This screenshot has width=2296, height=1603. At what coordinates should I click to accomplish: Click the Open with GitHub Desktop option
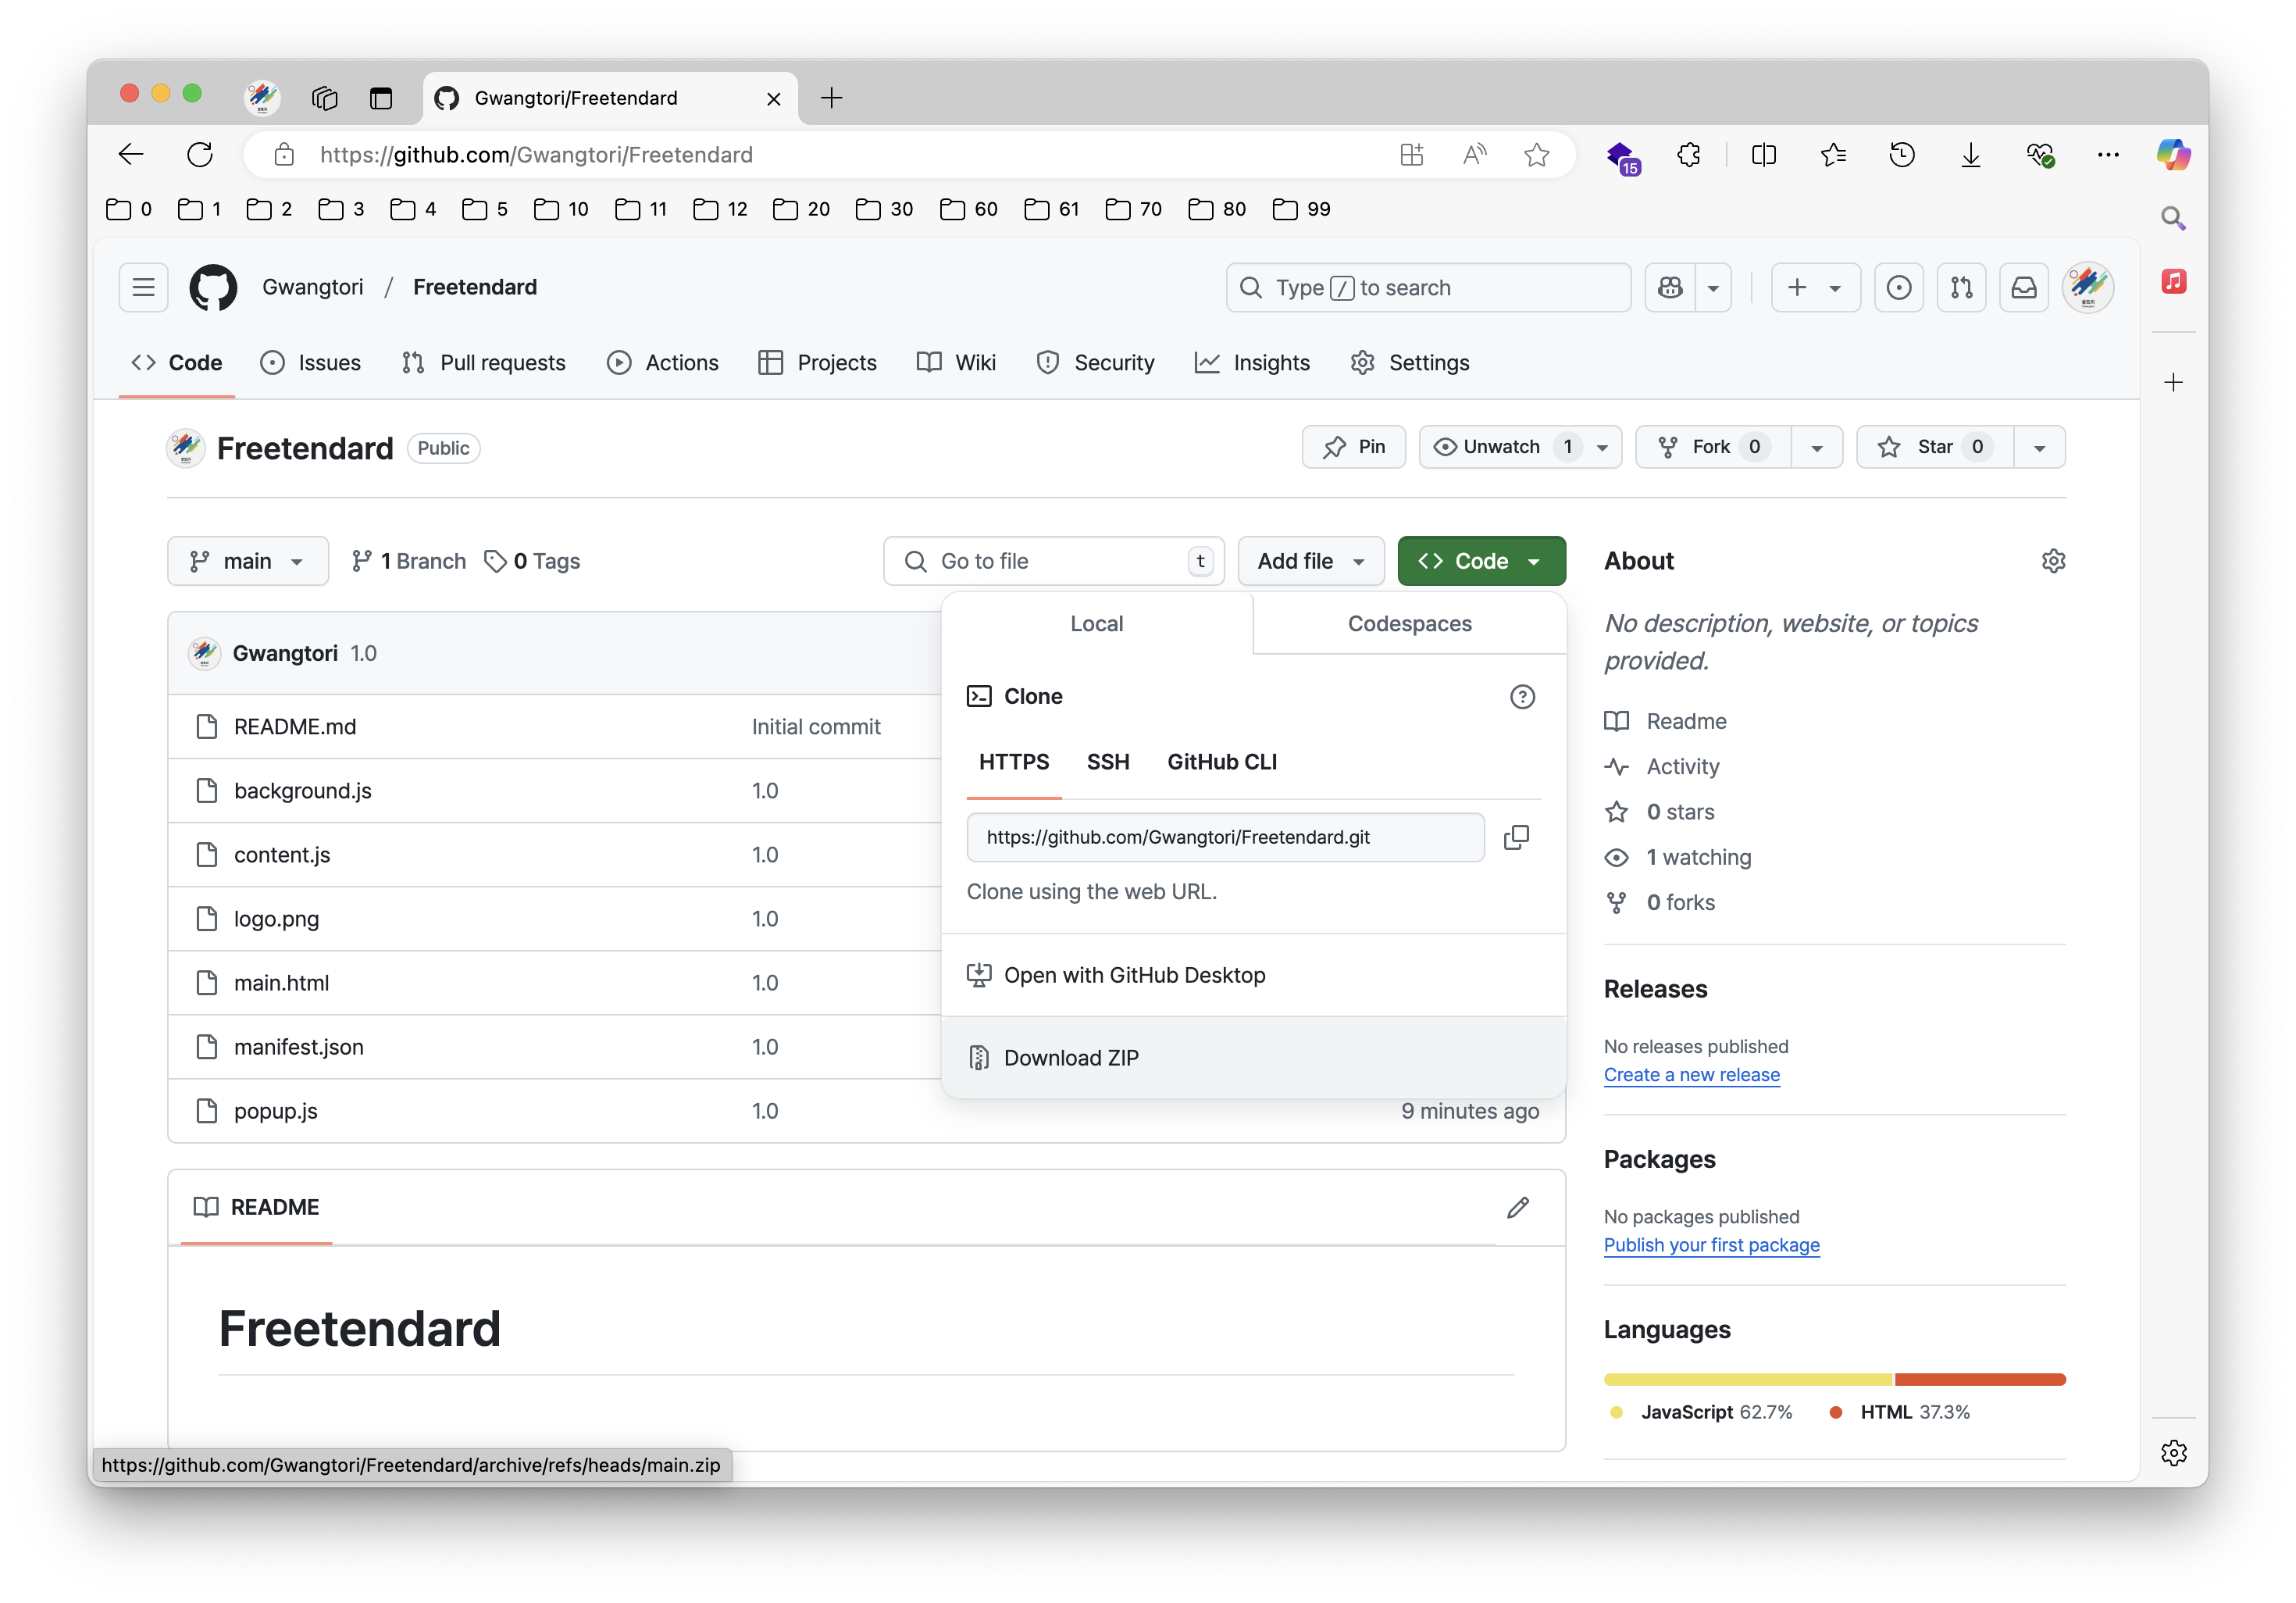(1134, 973)
